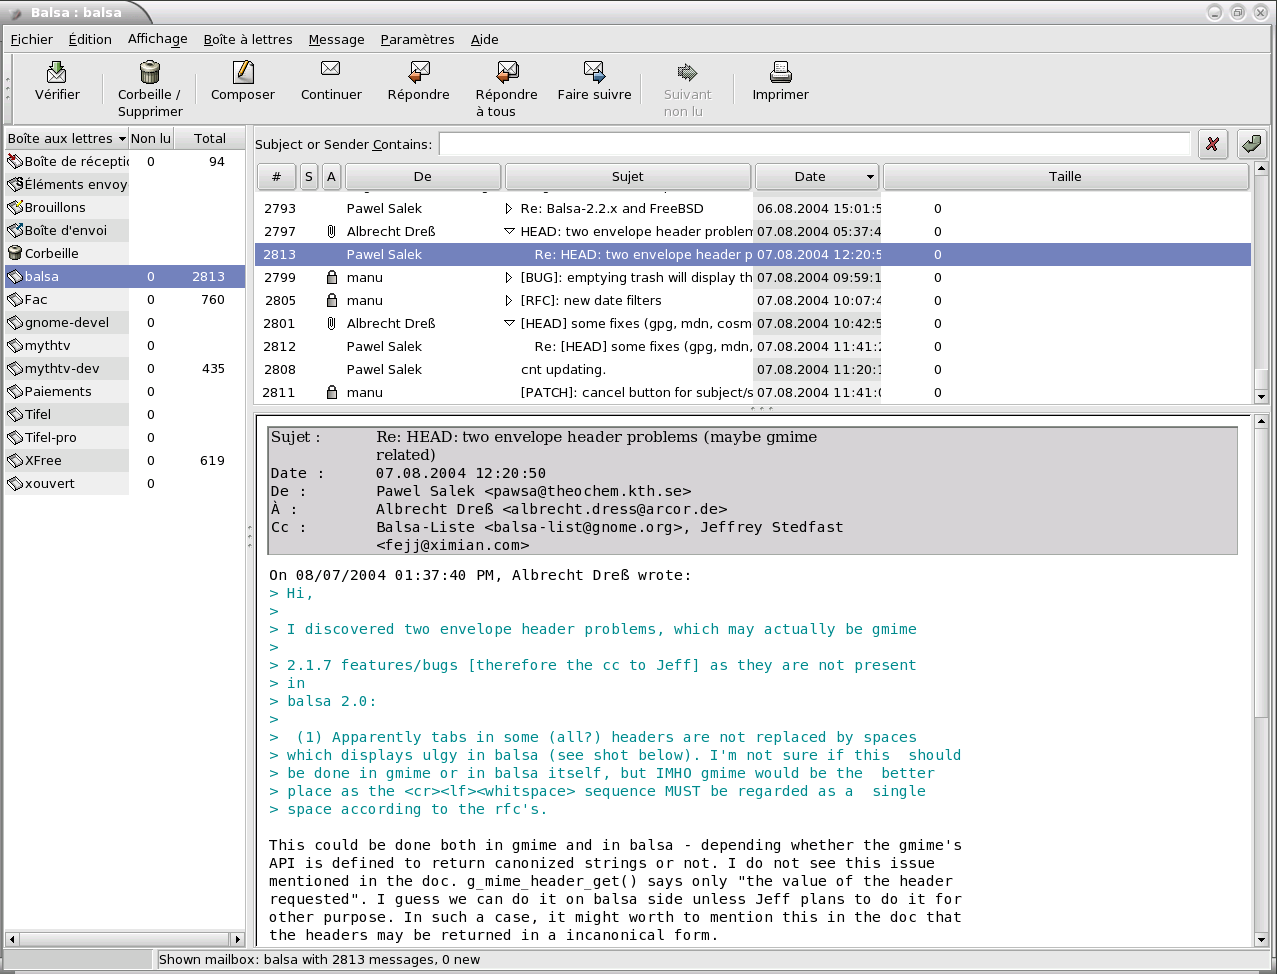Image resolution: width=1277 pixels, height=974 pixels.
Task: Click the Subject or Sender Contains input field
Action: pos(815,144)
